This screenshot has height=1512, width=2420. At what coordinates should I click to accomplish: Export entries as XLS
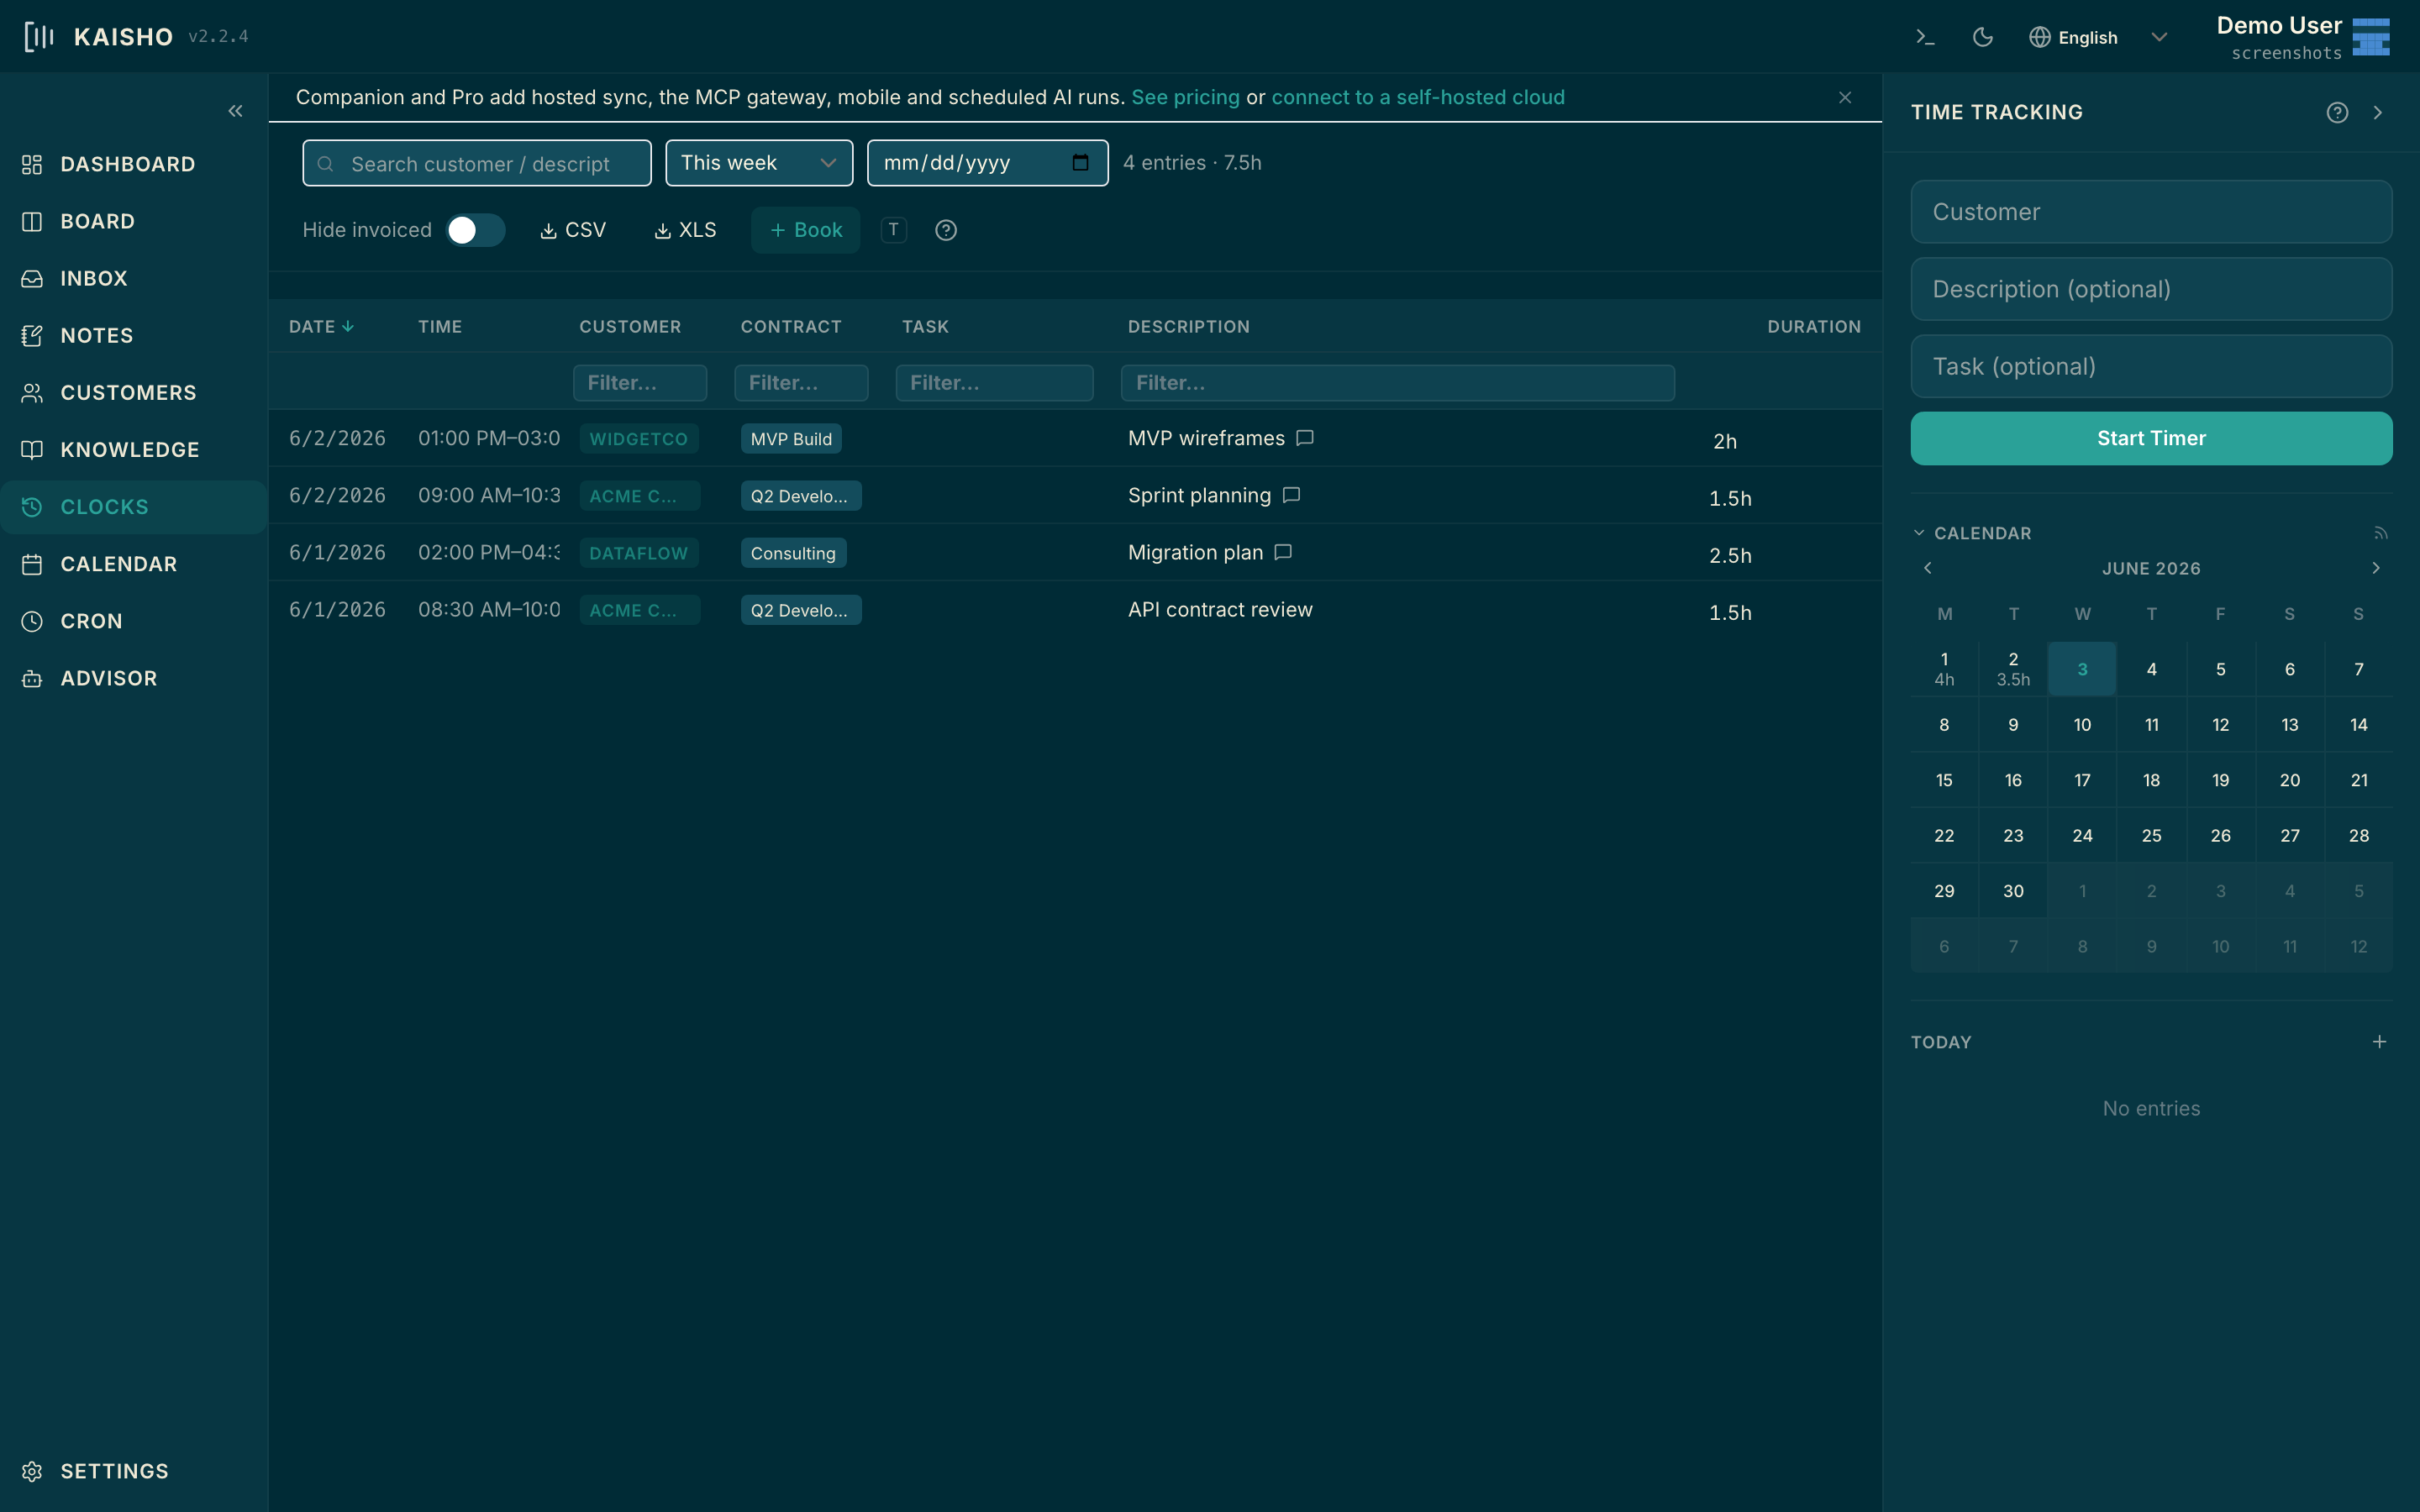[x=685, y=230]
